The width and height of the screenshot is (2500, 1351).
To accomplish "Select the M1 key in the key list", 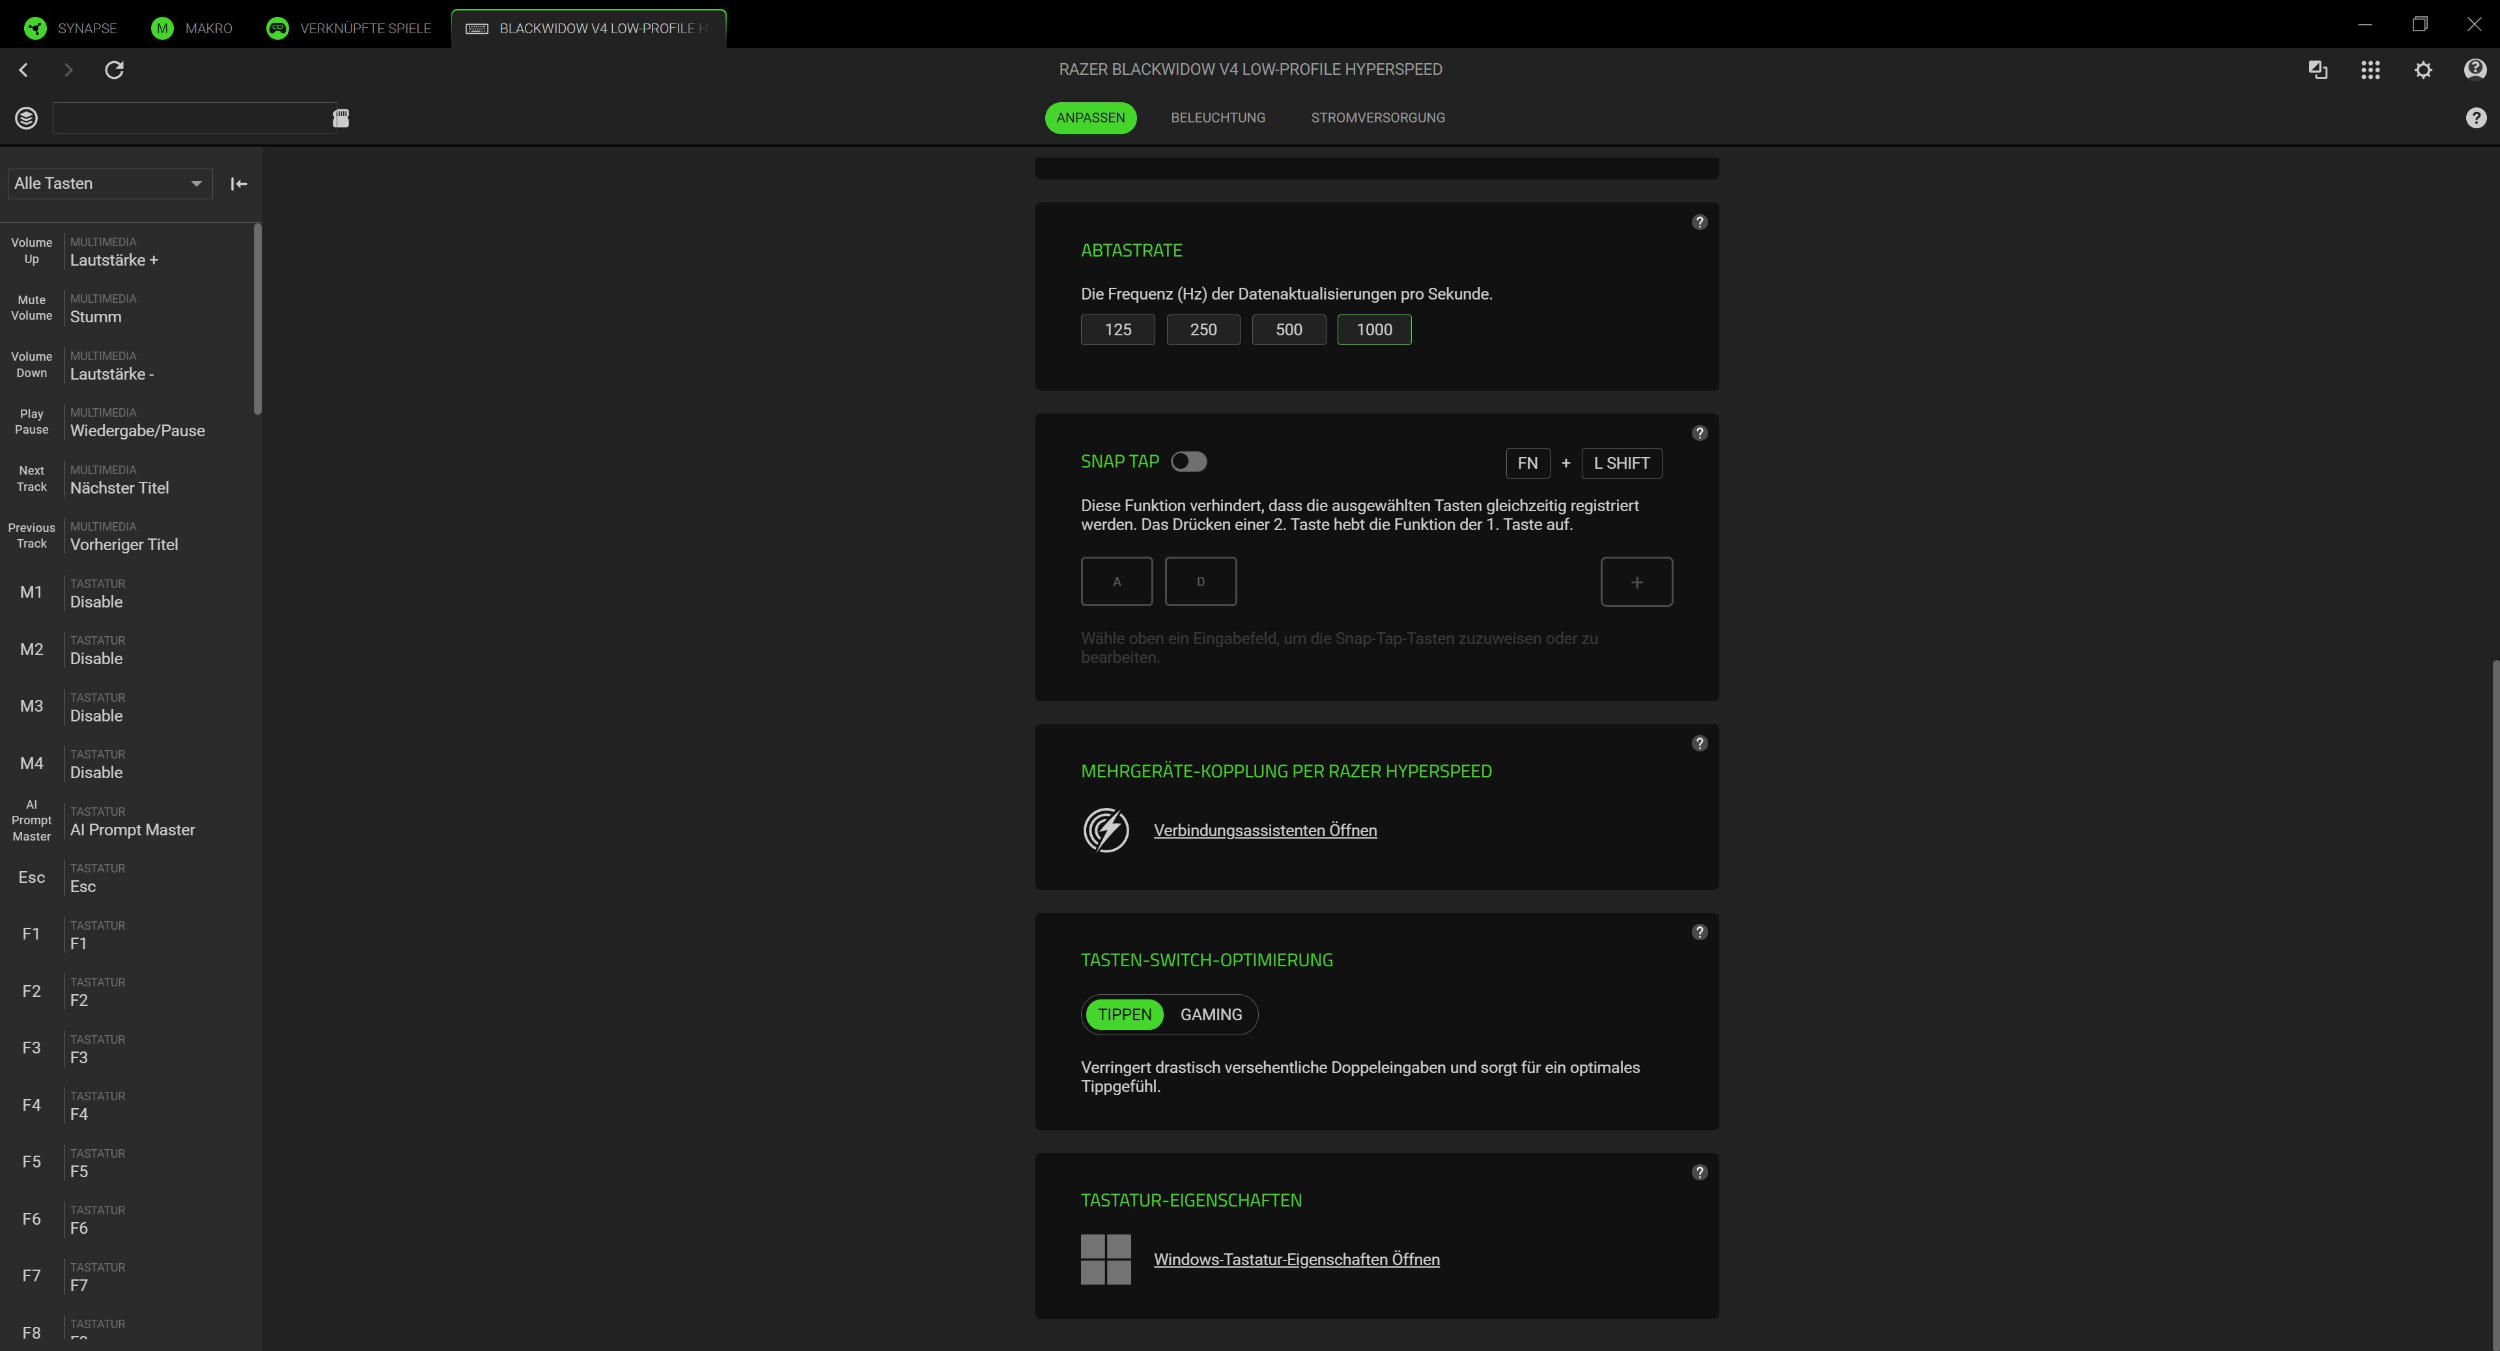I will click(x=128, y=593).
